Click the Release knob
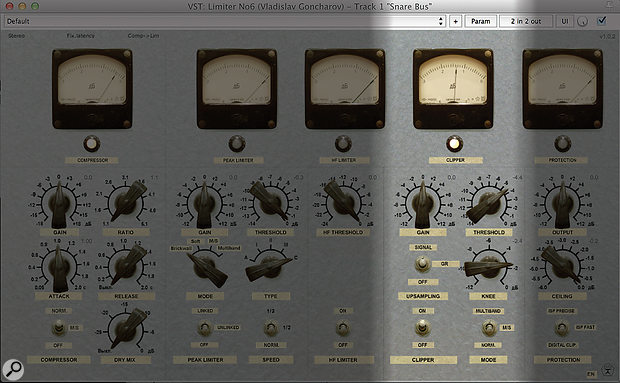Viewport: 620px width, 383px height. point(127,266)
